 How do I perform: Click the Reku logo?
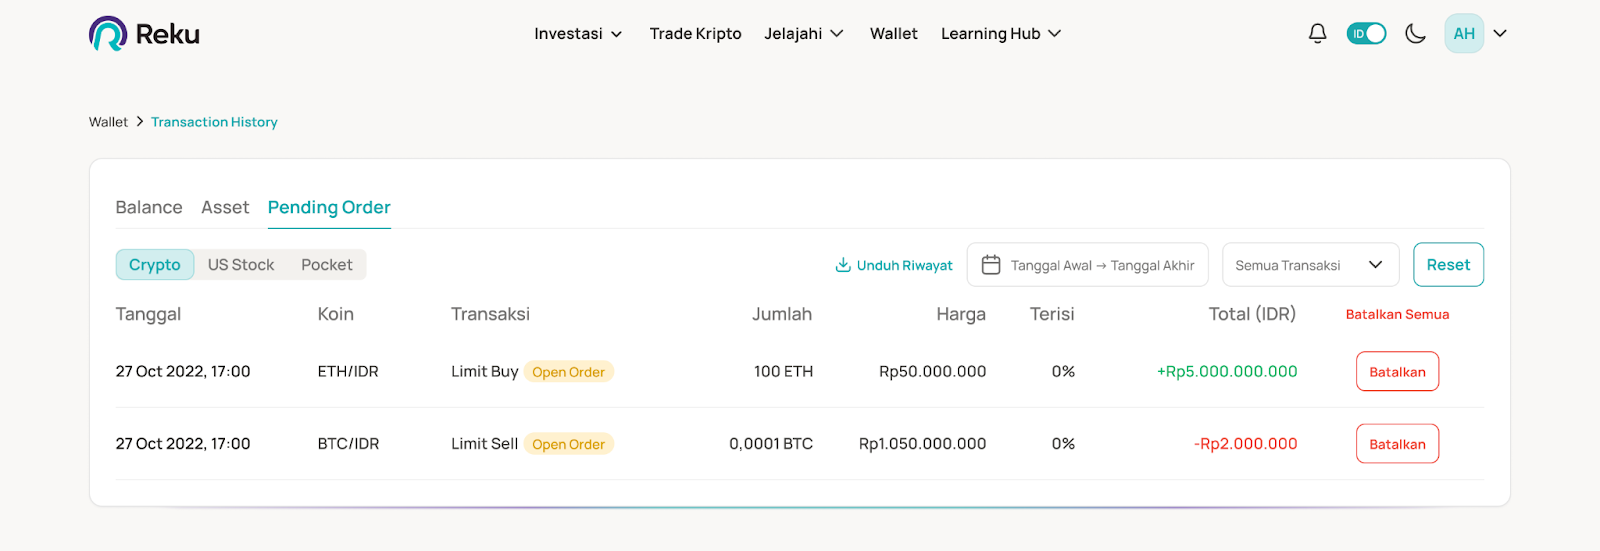[144, 34]
